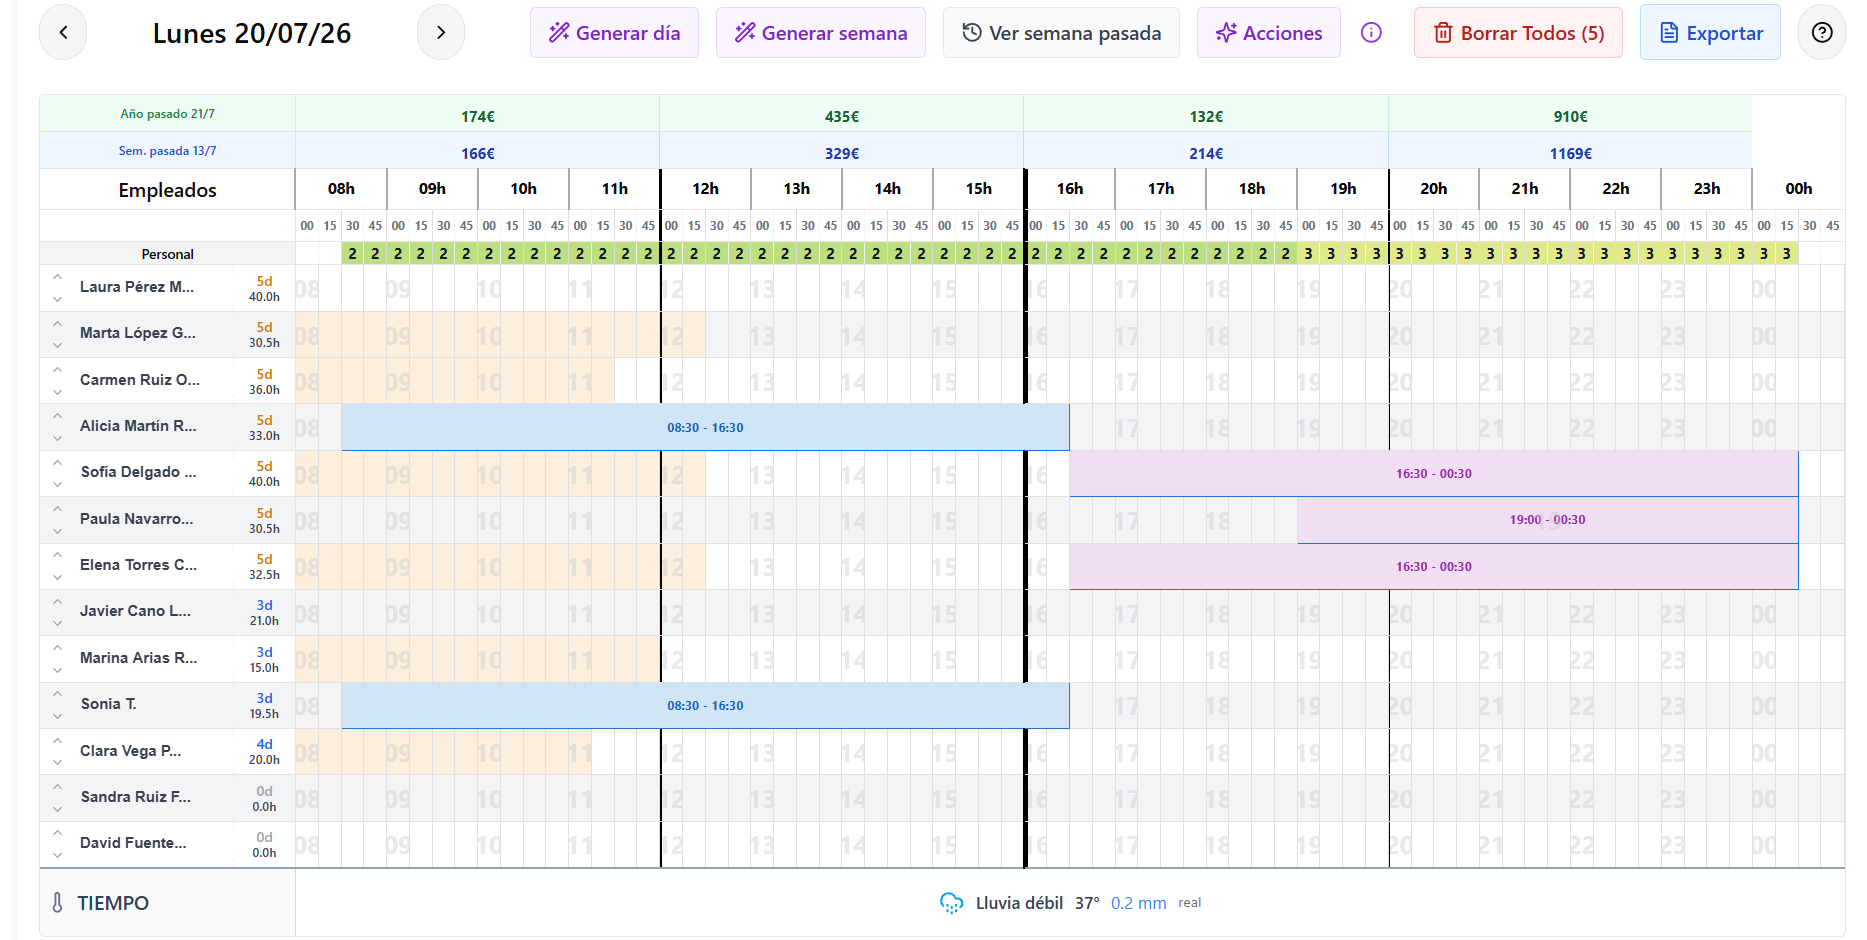Click the Personal row label
1867x940 pixels.
(x=167, y=254)
